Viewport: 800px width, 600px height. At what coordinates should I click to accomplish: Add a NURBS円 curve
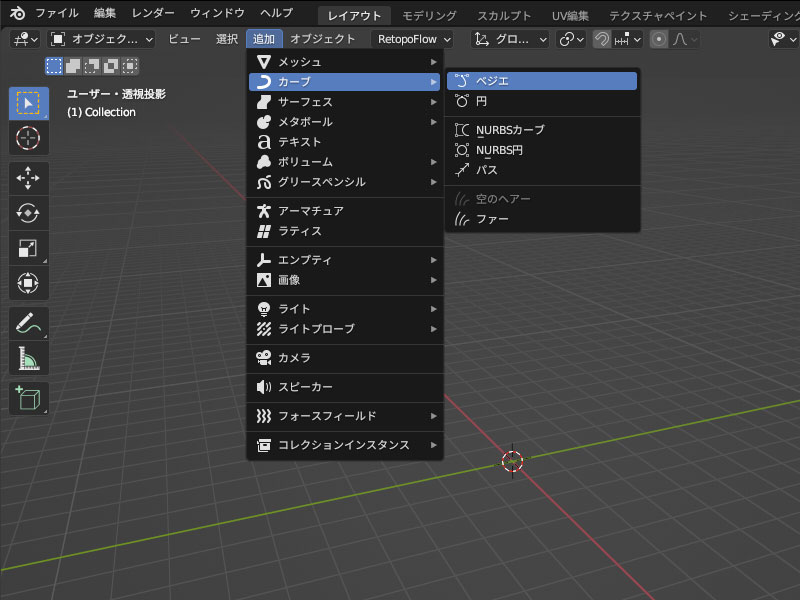click(542, 150)
